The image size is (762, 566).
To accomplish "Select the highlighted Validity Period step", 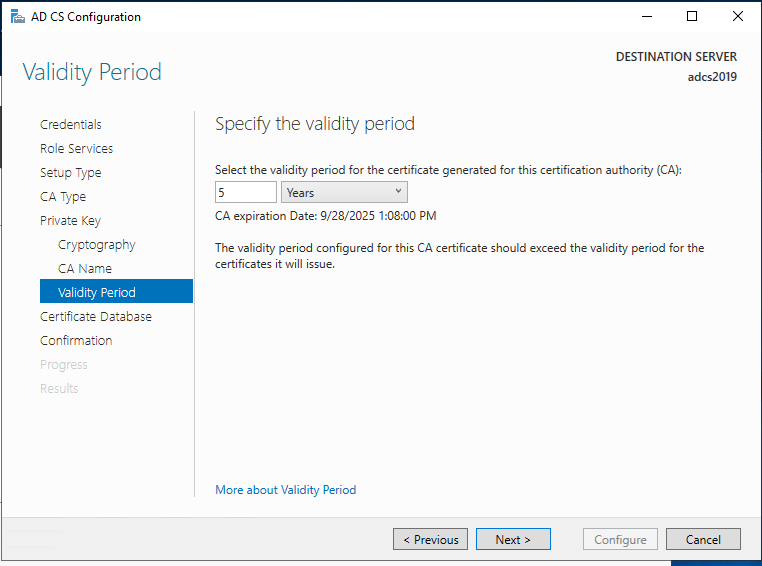I will 96,293.
